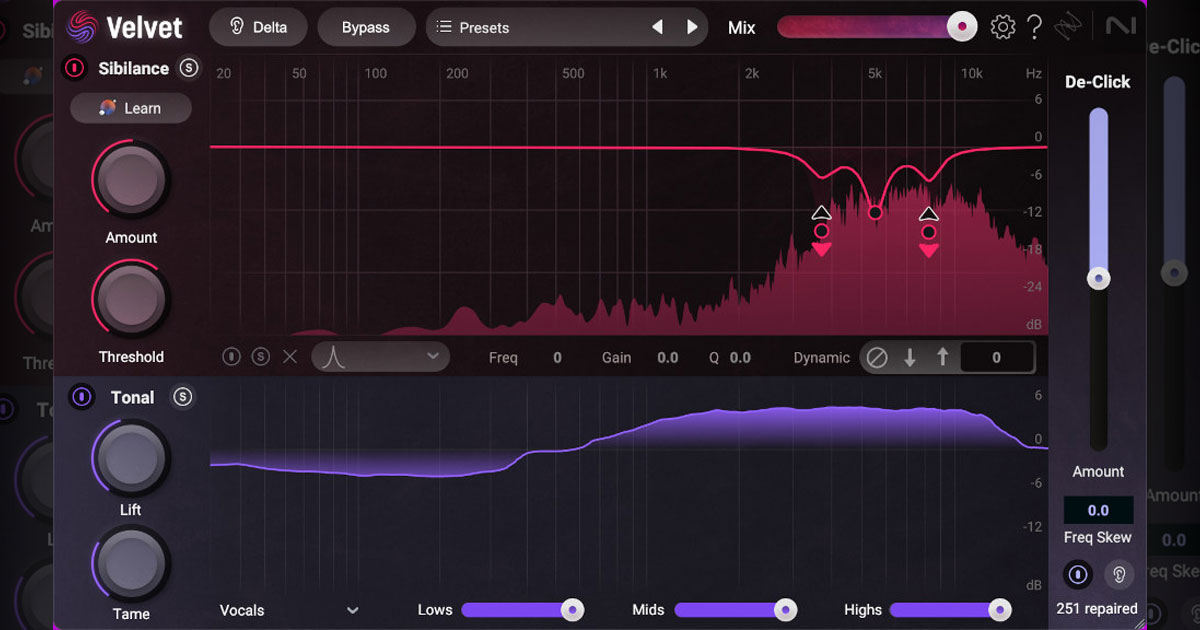Viewport: 1200px width, 630px height.
Task: Adjust the Lows slider handle
Action: pos(572,609)
